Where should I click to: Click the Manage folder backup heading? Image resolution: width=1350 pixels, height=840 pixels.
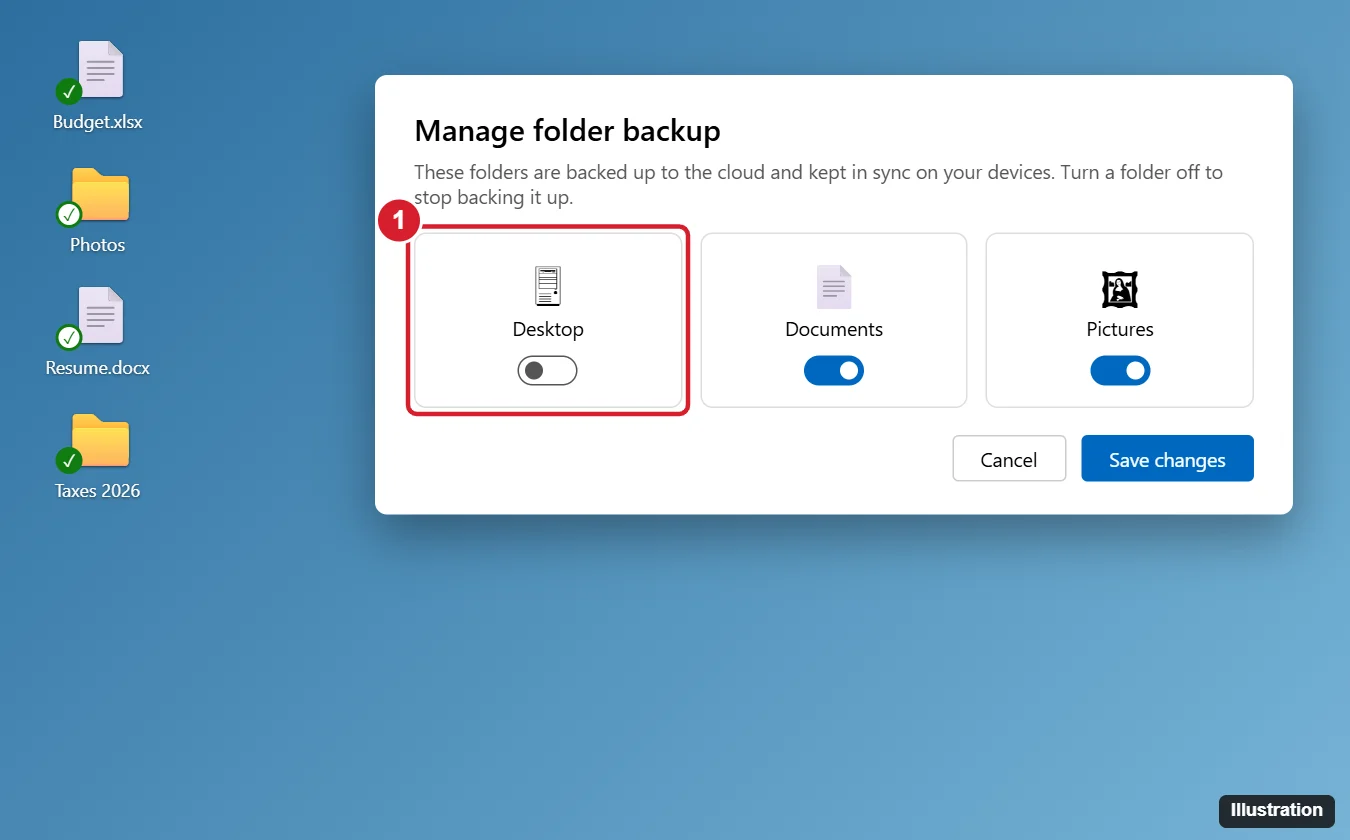click(x=567, y=131)
